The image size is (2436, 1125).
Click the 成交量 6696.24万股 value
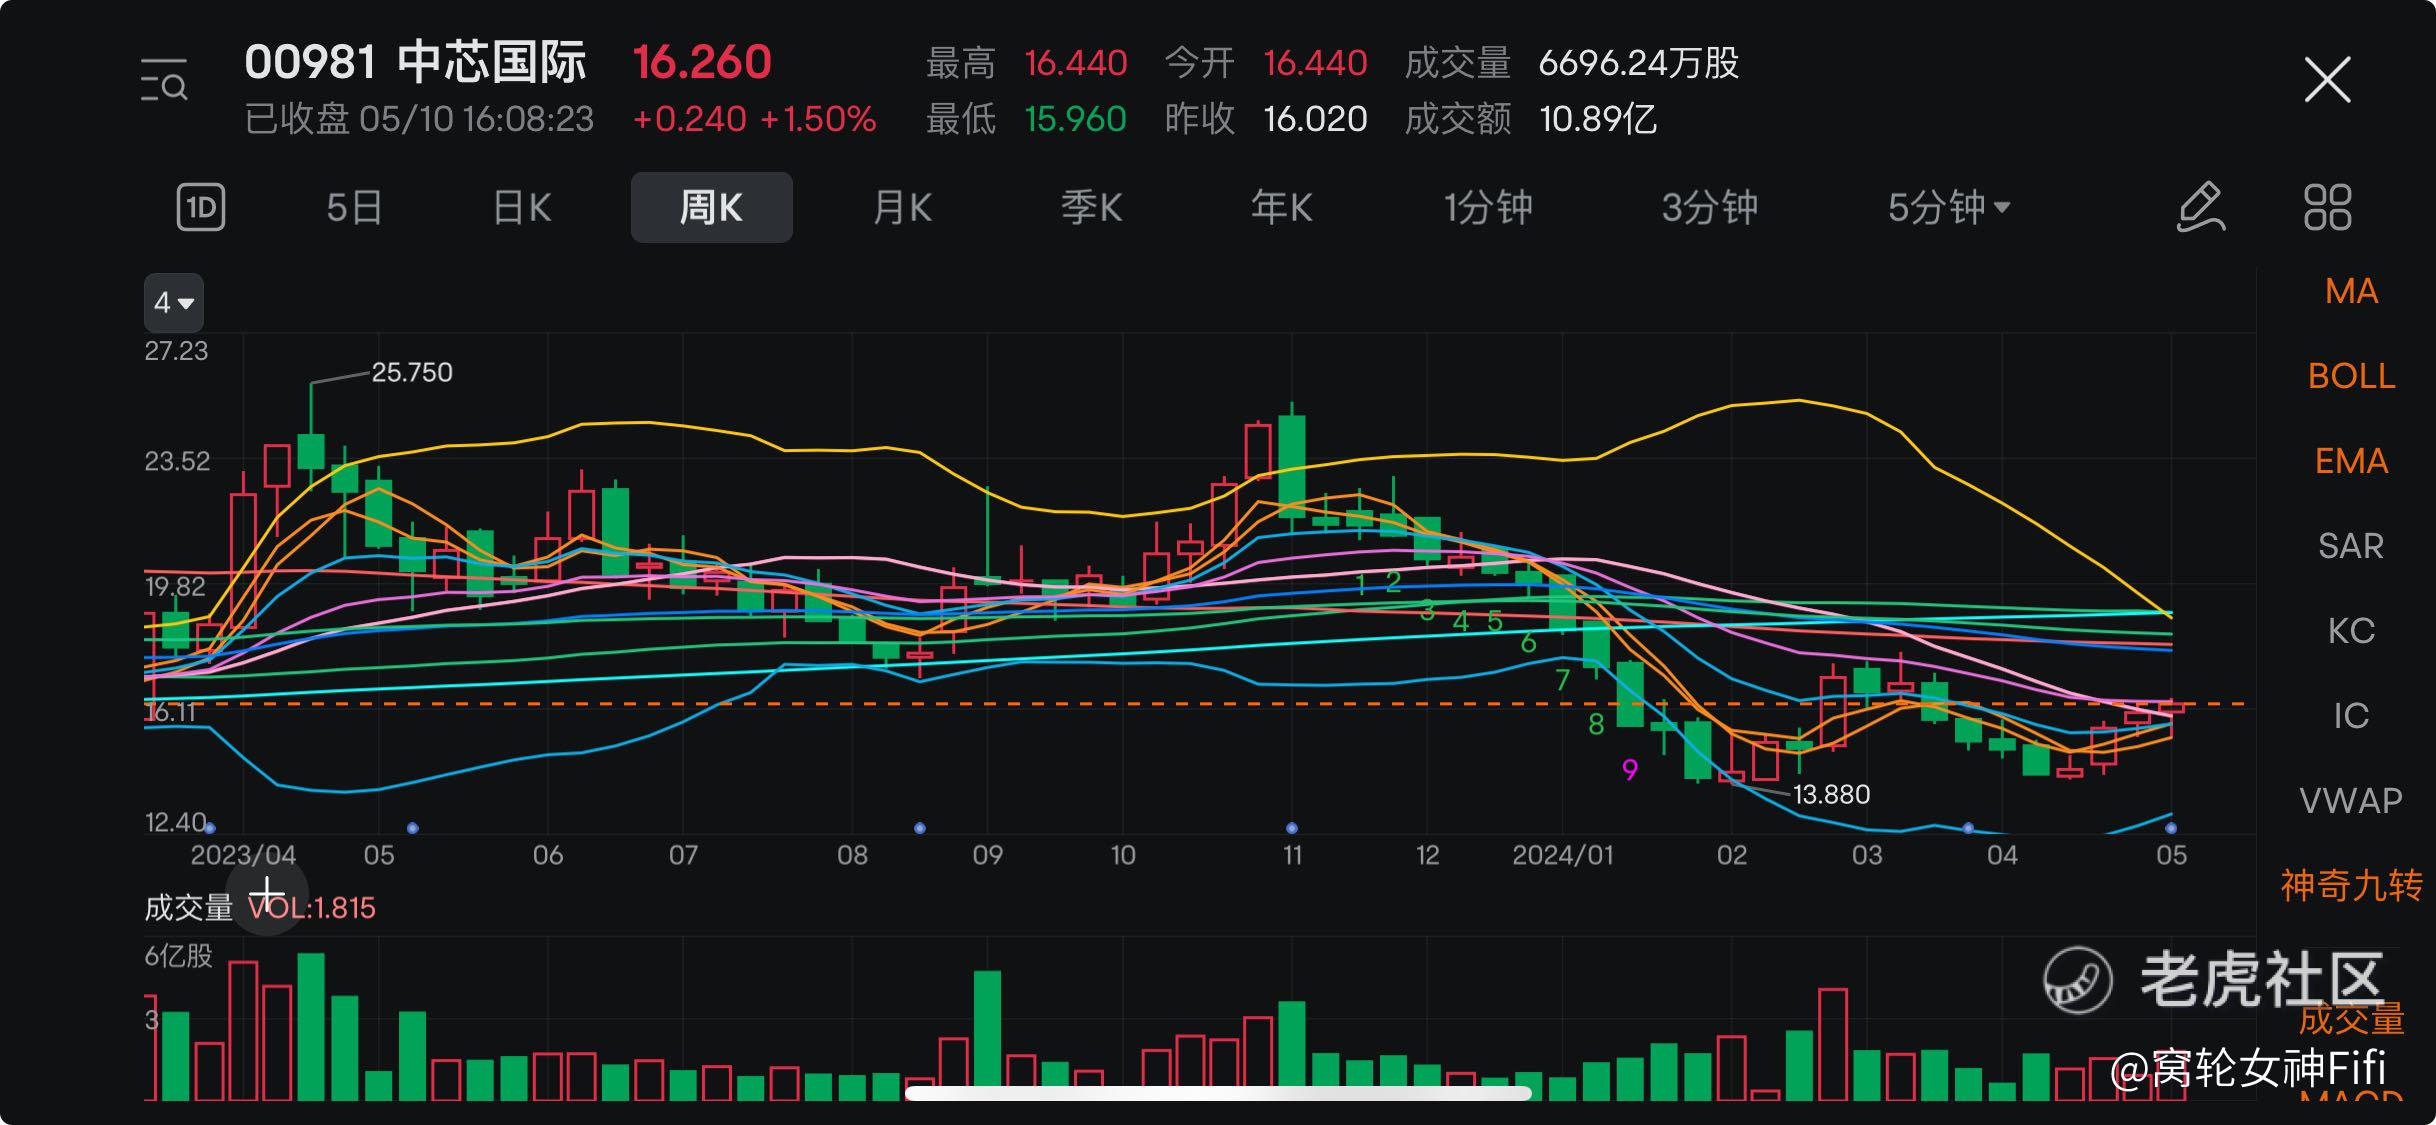pyautogui.click(x=1639, y=63)
